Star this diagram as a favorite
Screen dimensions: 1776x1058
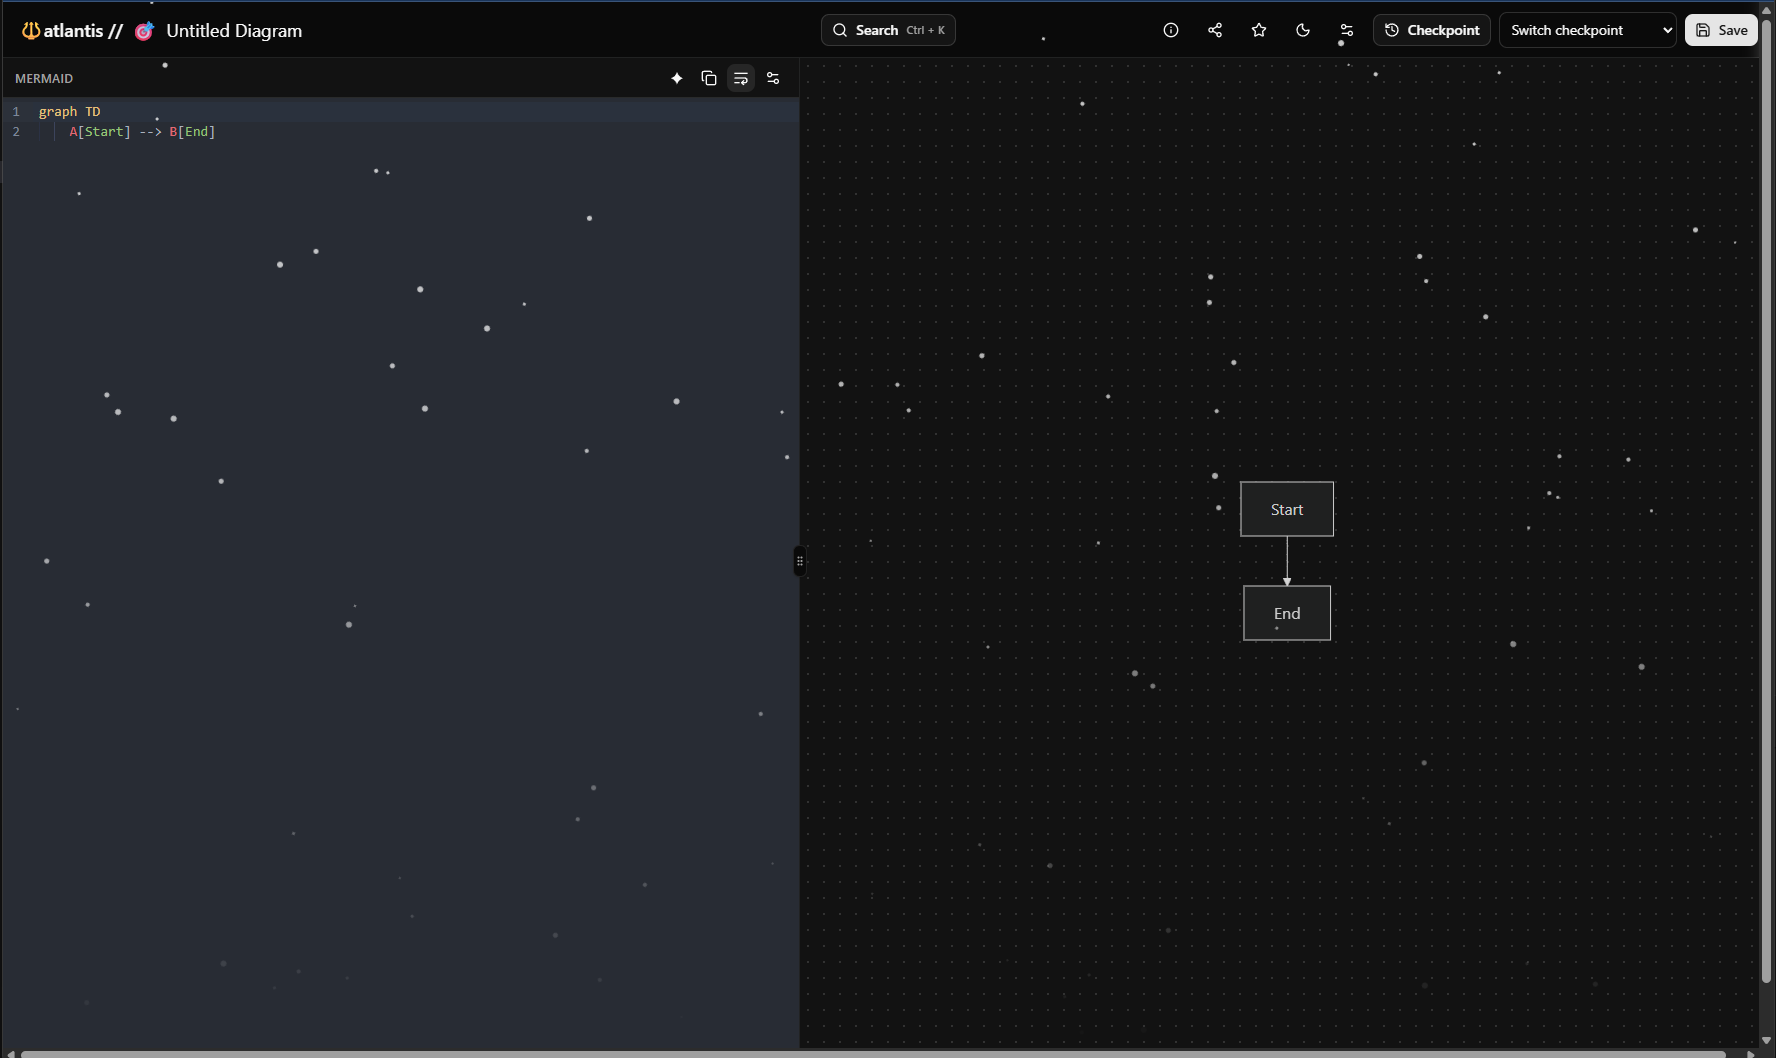click(1259, 30)
